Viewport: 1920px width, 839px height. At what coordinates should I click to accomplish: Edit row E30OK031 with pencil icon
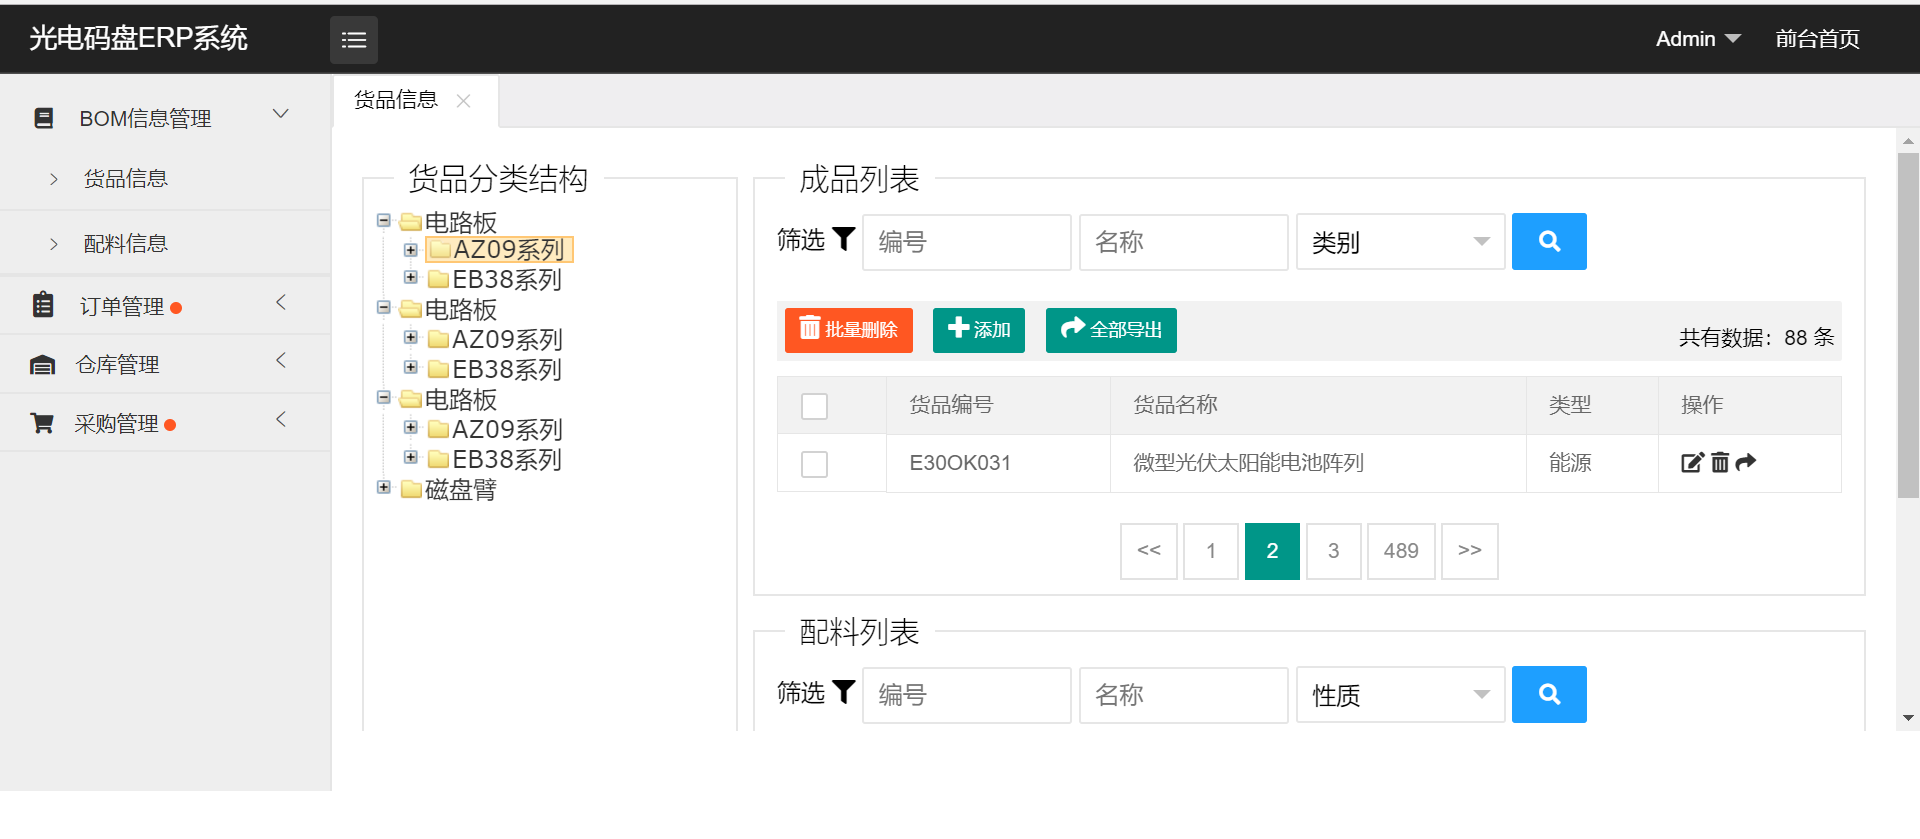click(1692, 462)
